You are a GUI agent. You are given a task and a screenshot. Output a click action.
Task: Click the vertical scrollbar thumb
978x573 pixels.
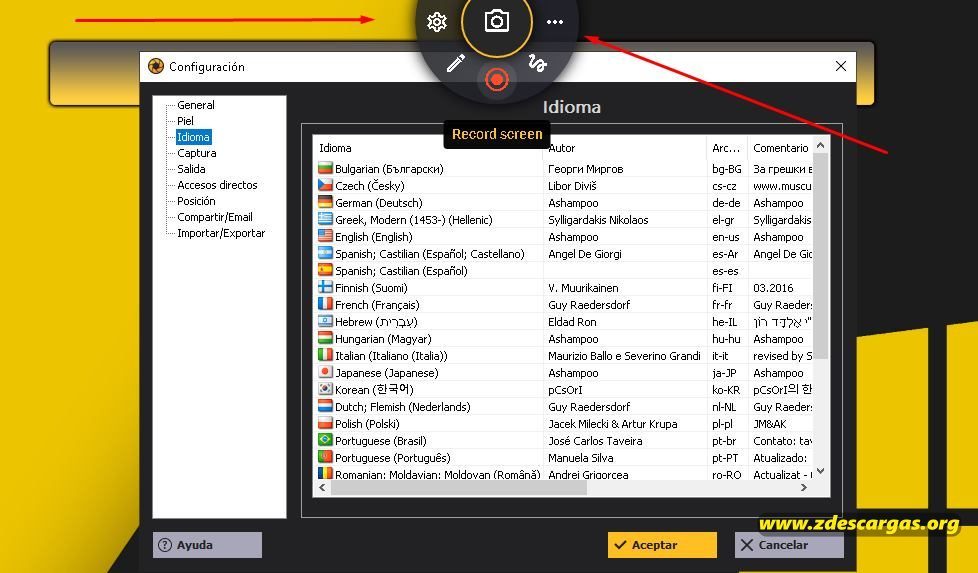coord(821,256)
